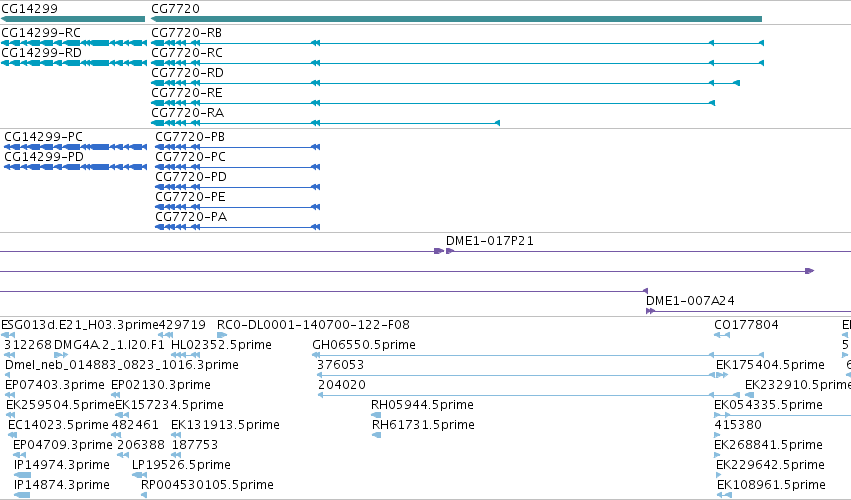Select EST RH61731.5prime
This screenshot has height=500, width=851.
(423, 425)
